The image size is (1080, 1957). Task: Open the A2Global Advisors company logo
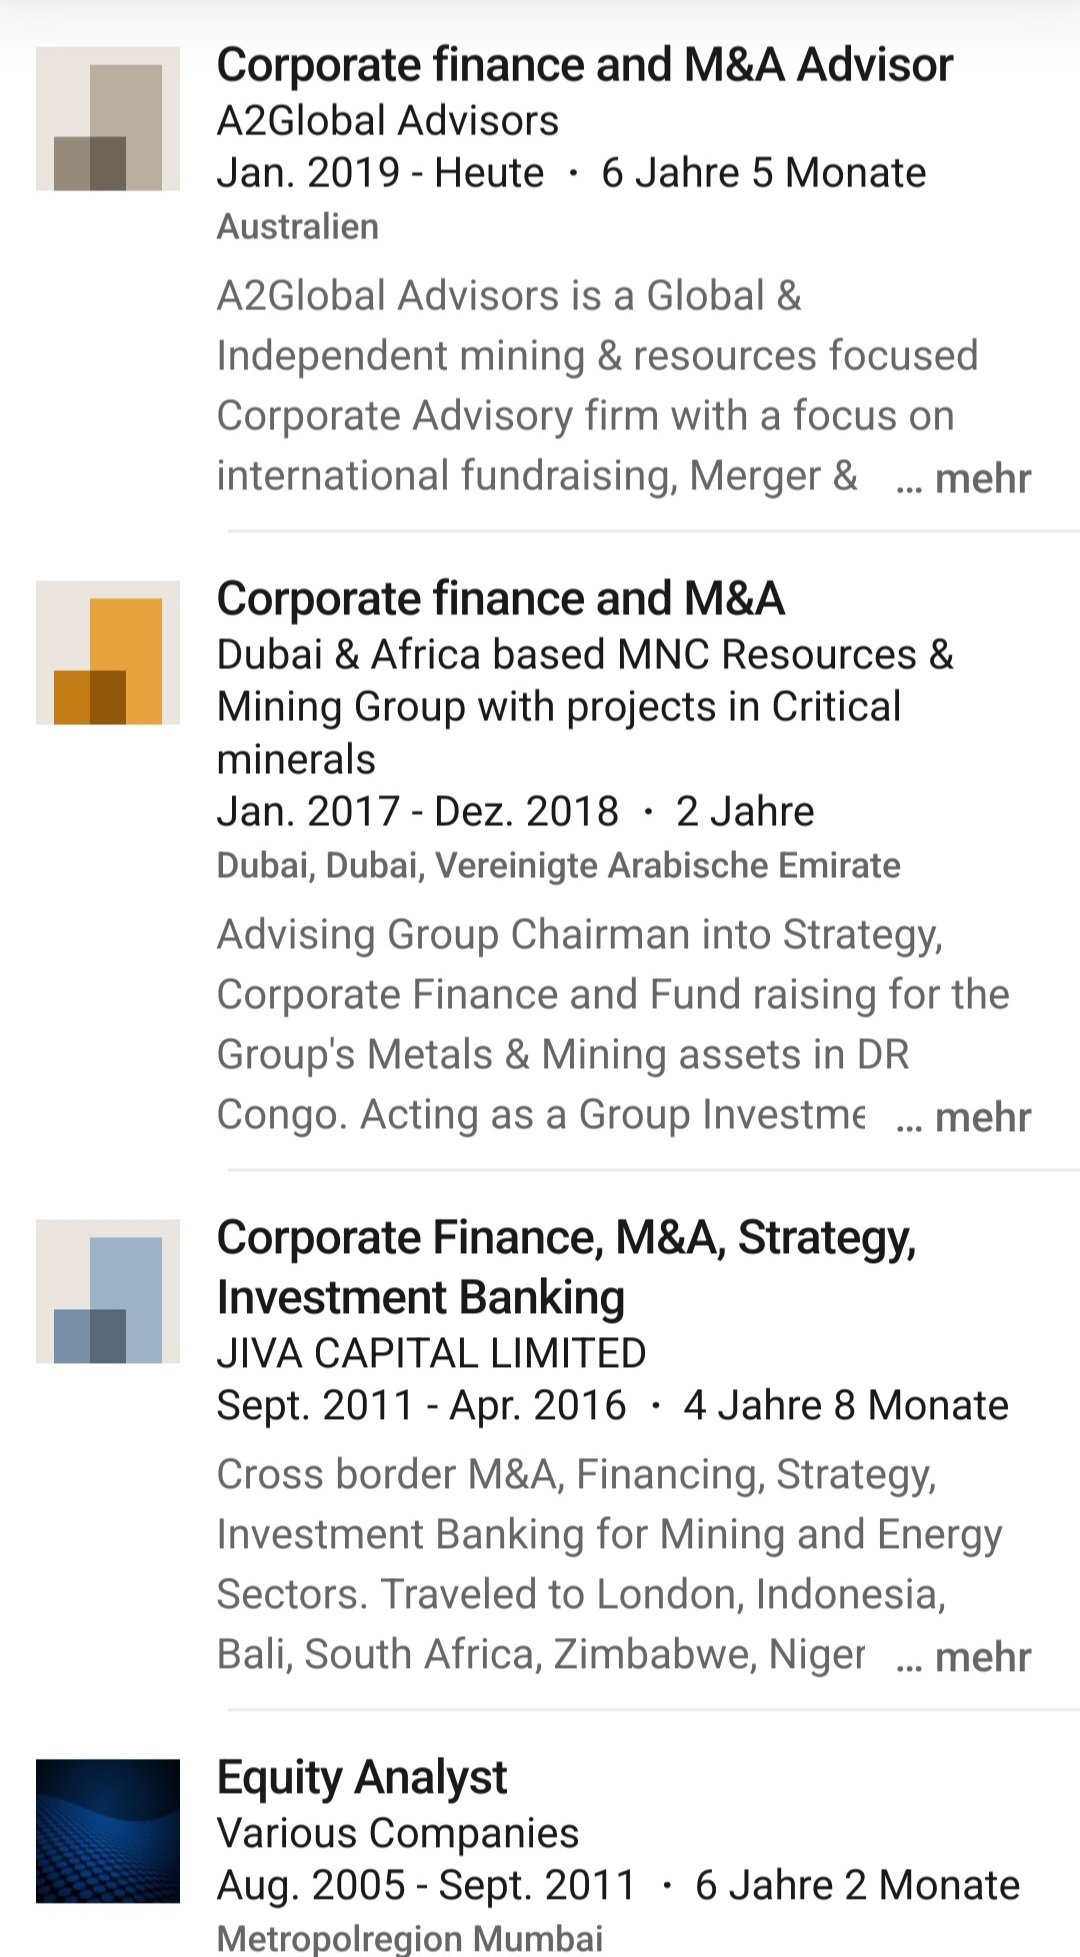pyautogui.click(x=108, y=118)
